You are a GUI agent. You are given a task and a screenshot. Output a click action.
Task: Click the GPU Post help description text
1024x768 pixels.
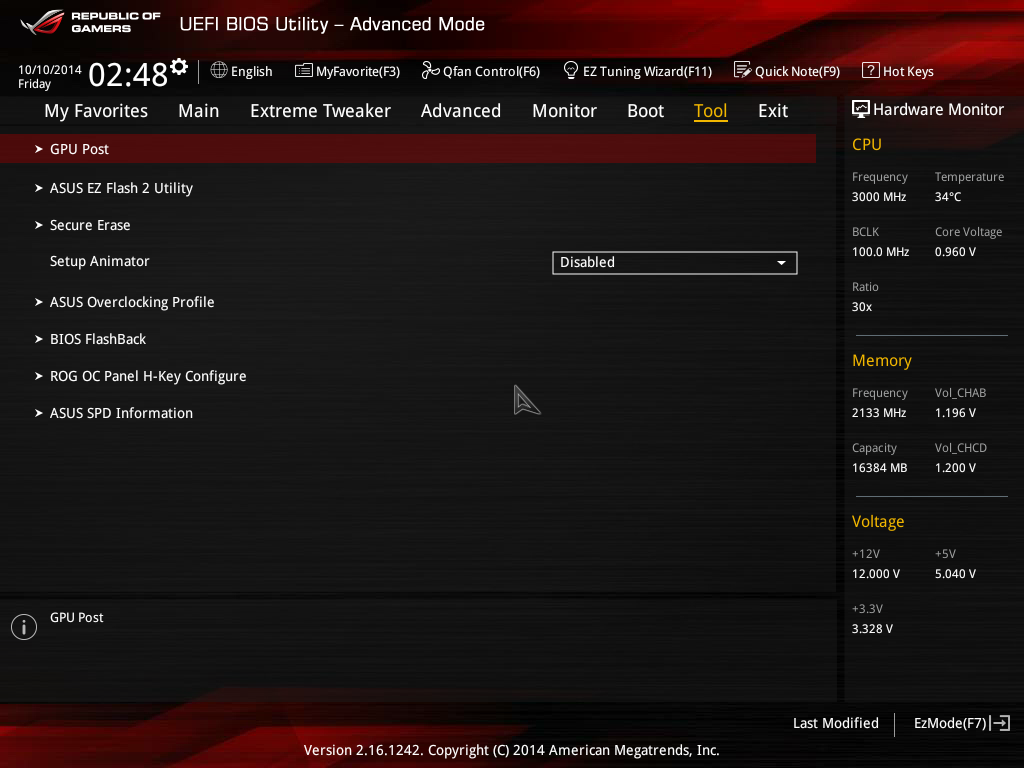pos(77,617)
